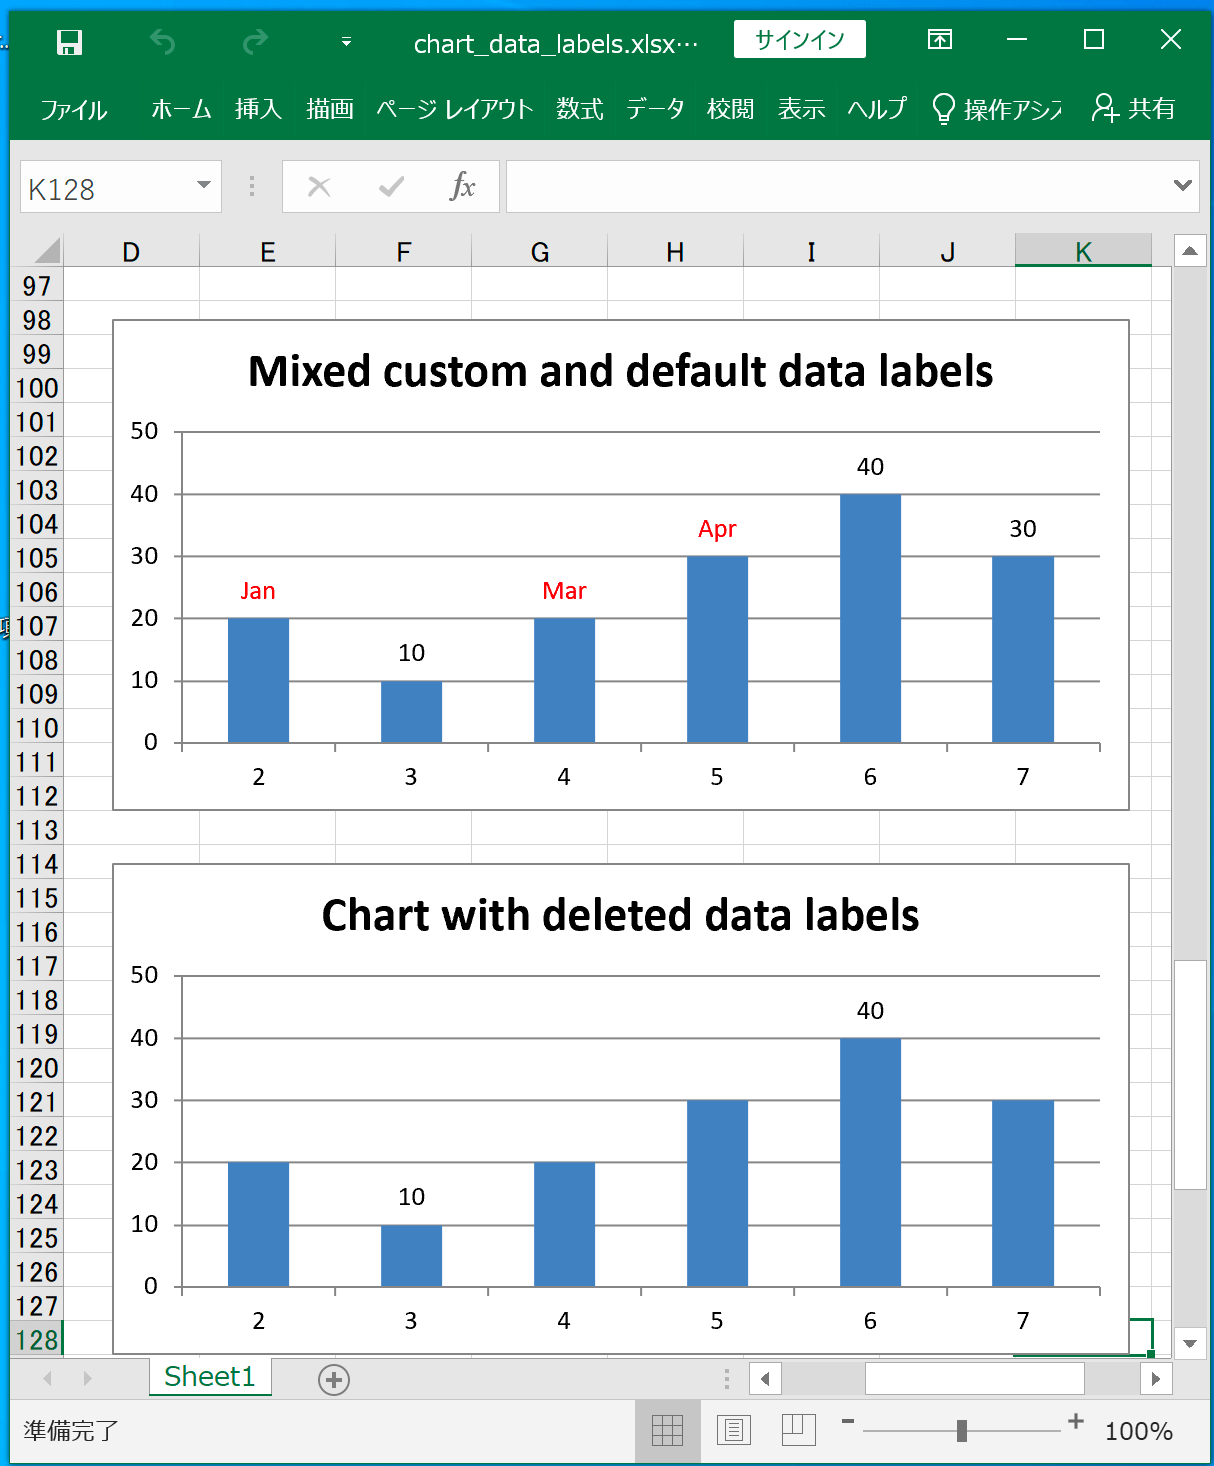Switch to the データ ribbon tab
1214x1466 pixels.
[655, 109]
